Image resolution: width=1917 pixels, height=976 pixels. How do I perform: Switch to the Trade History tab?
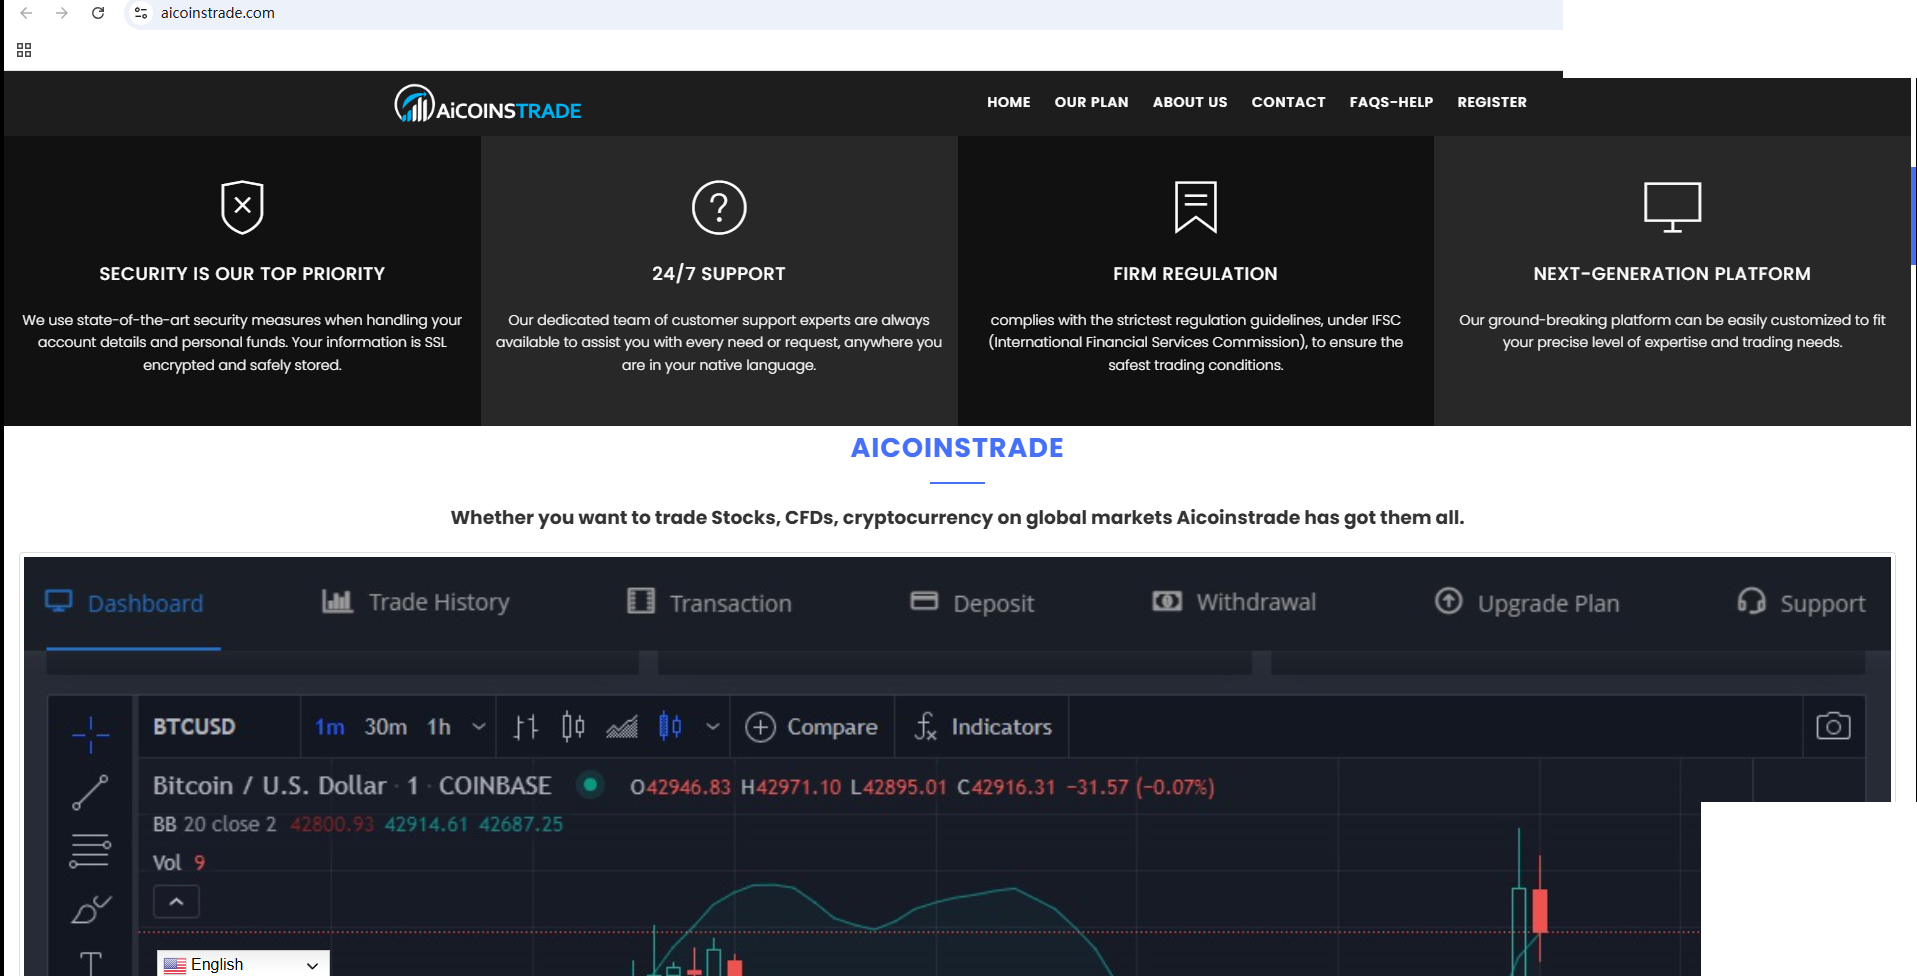click(x=415, y=602)
